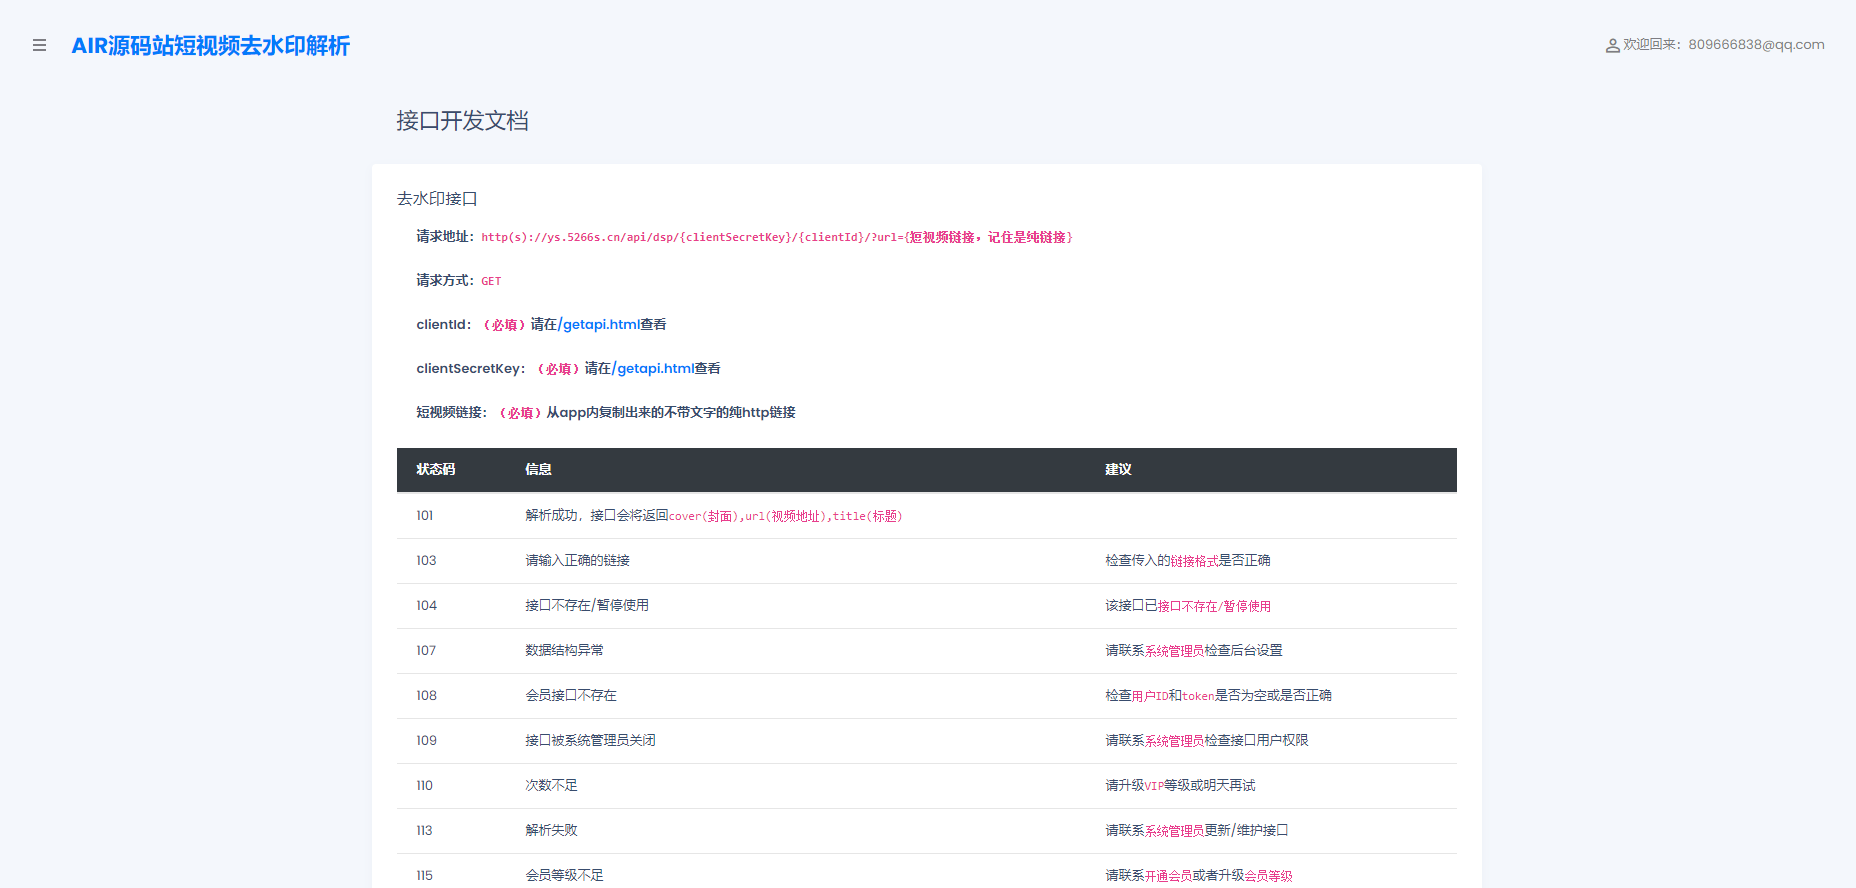Click the VIP highlighted text in row 110

(1154, 786)
